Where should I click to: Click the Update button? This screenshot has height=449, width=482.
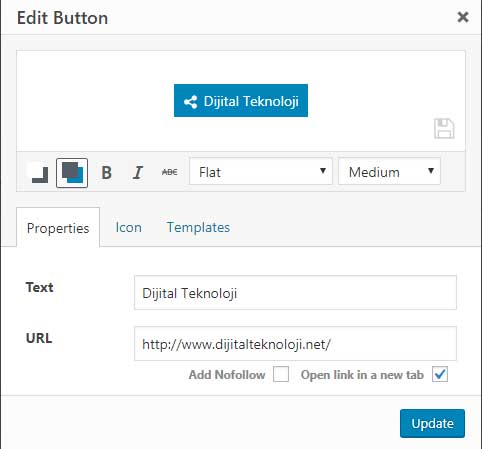click(x=432, y=423)
